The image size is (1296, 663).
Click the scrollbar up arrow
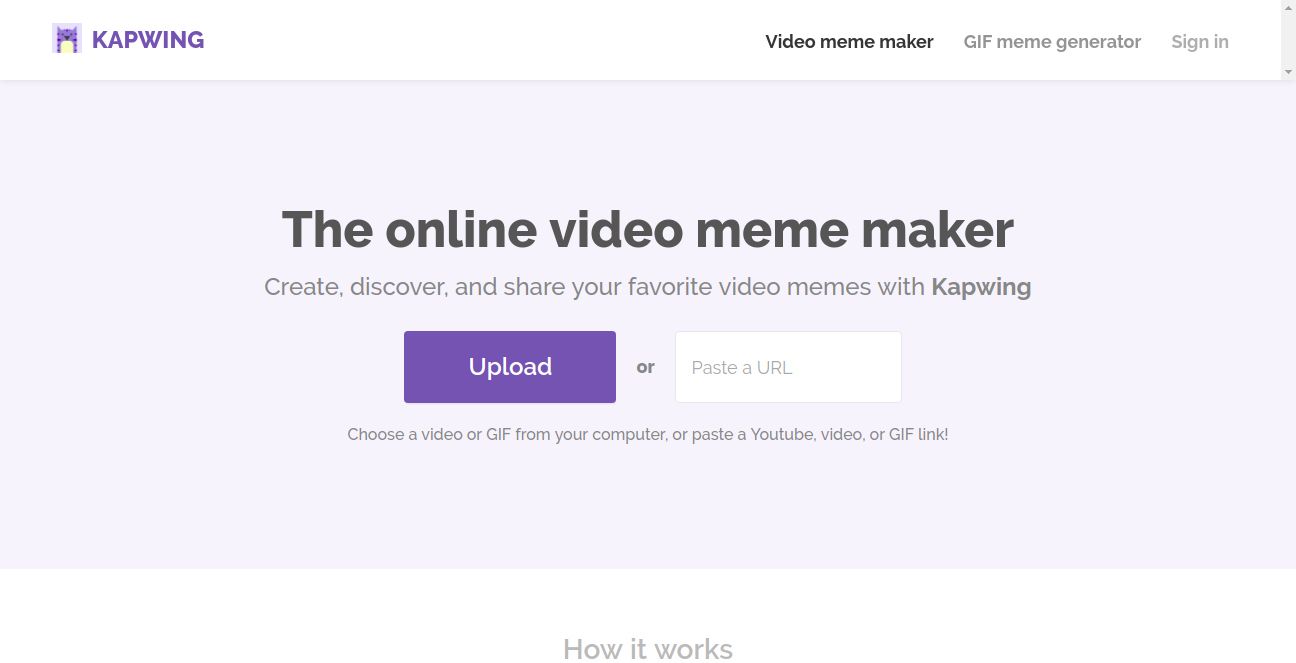[1288, 8]
